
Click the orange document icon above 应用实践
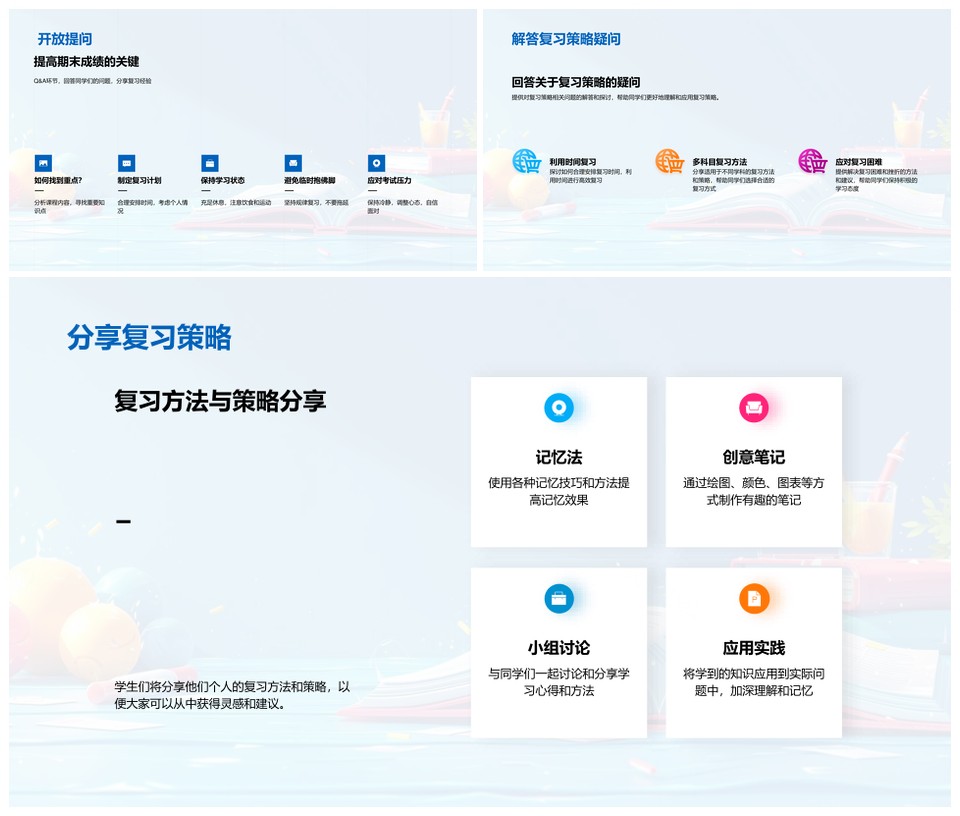(x=754, y=598)
